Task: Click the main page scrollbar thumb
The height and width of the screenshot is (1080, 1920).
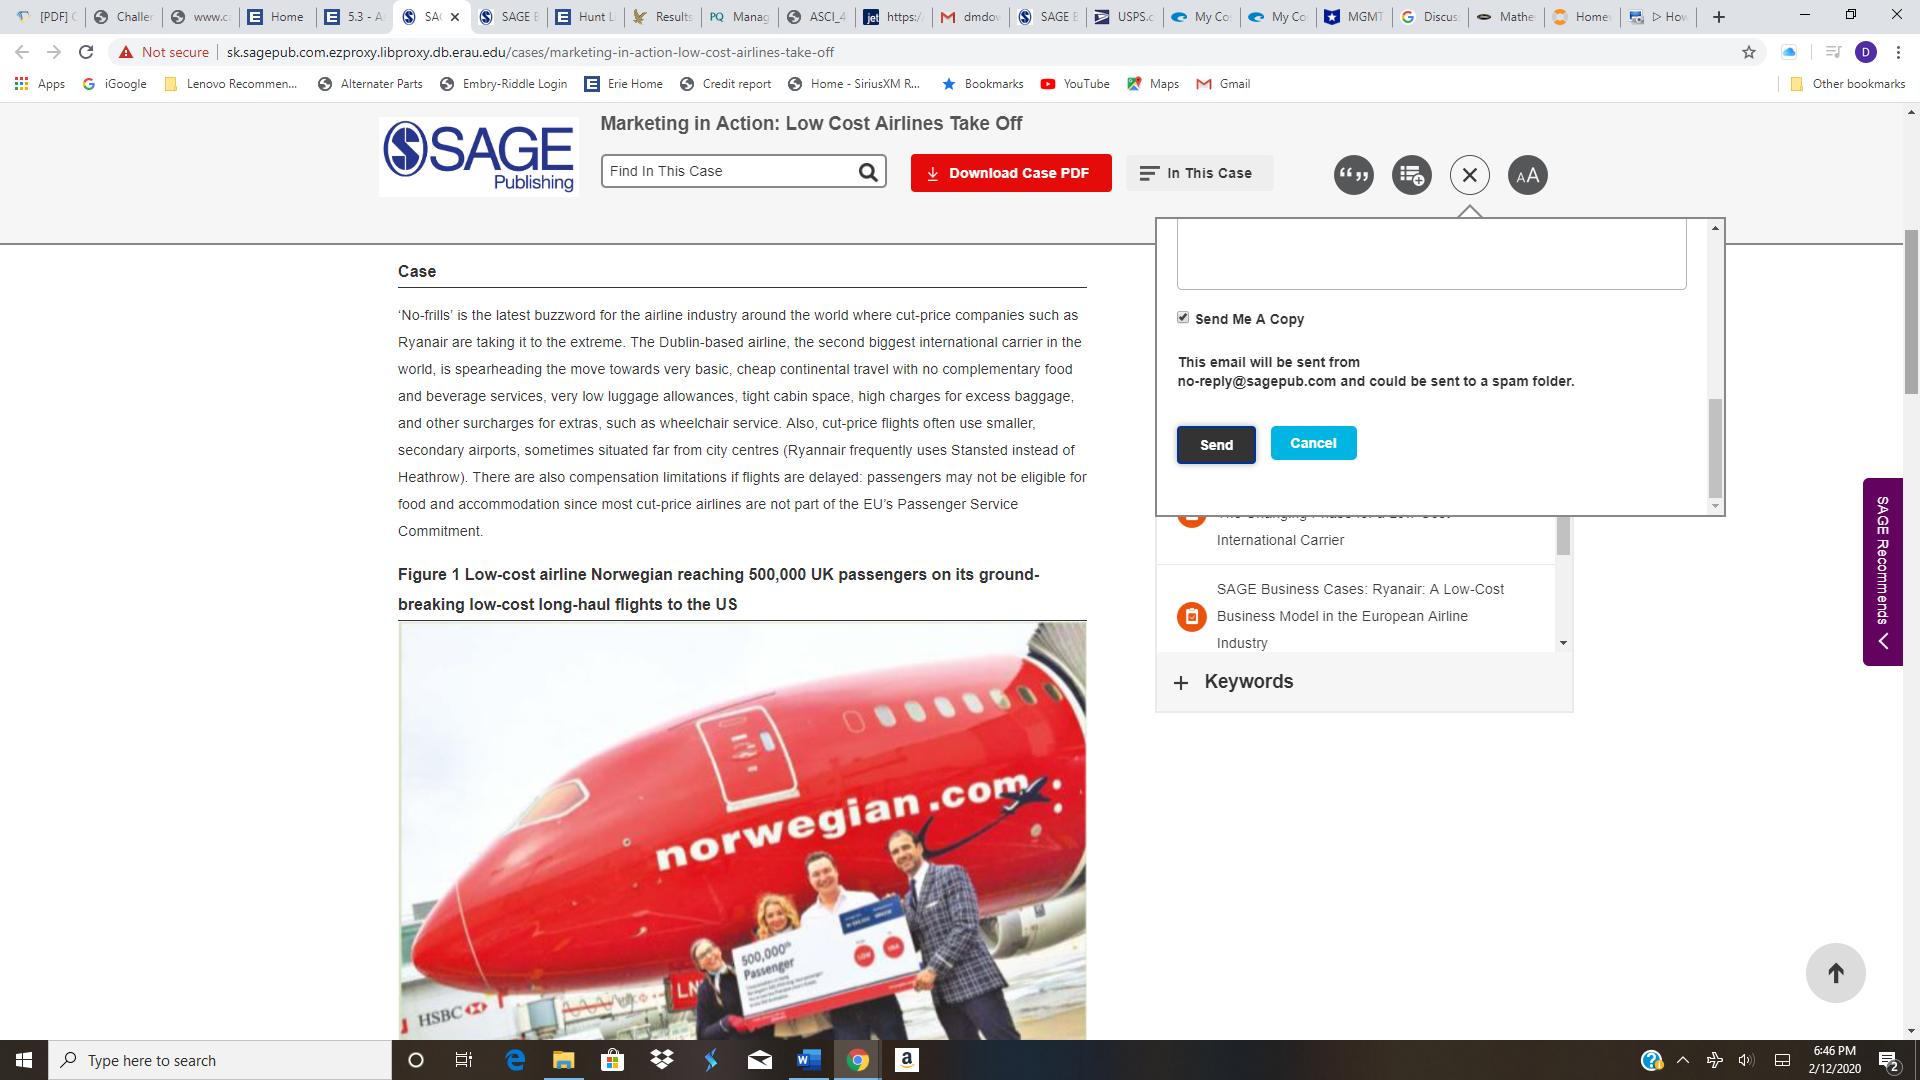Action: [1911, 312]
